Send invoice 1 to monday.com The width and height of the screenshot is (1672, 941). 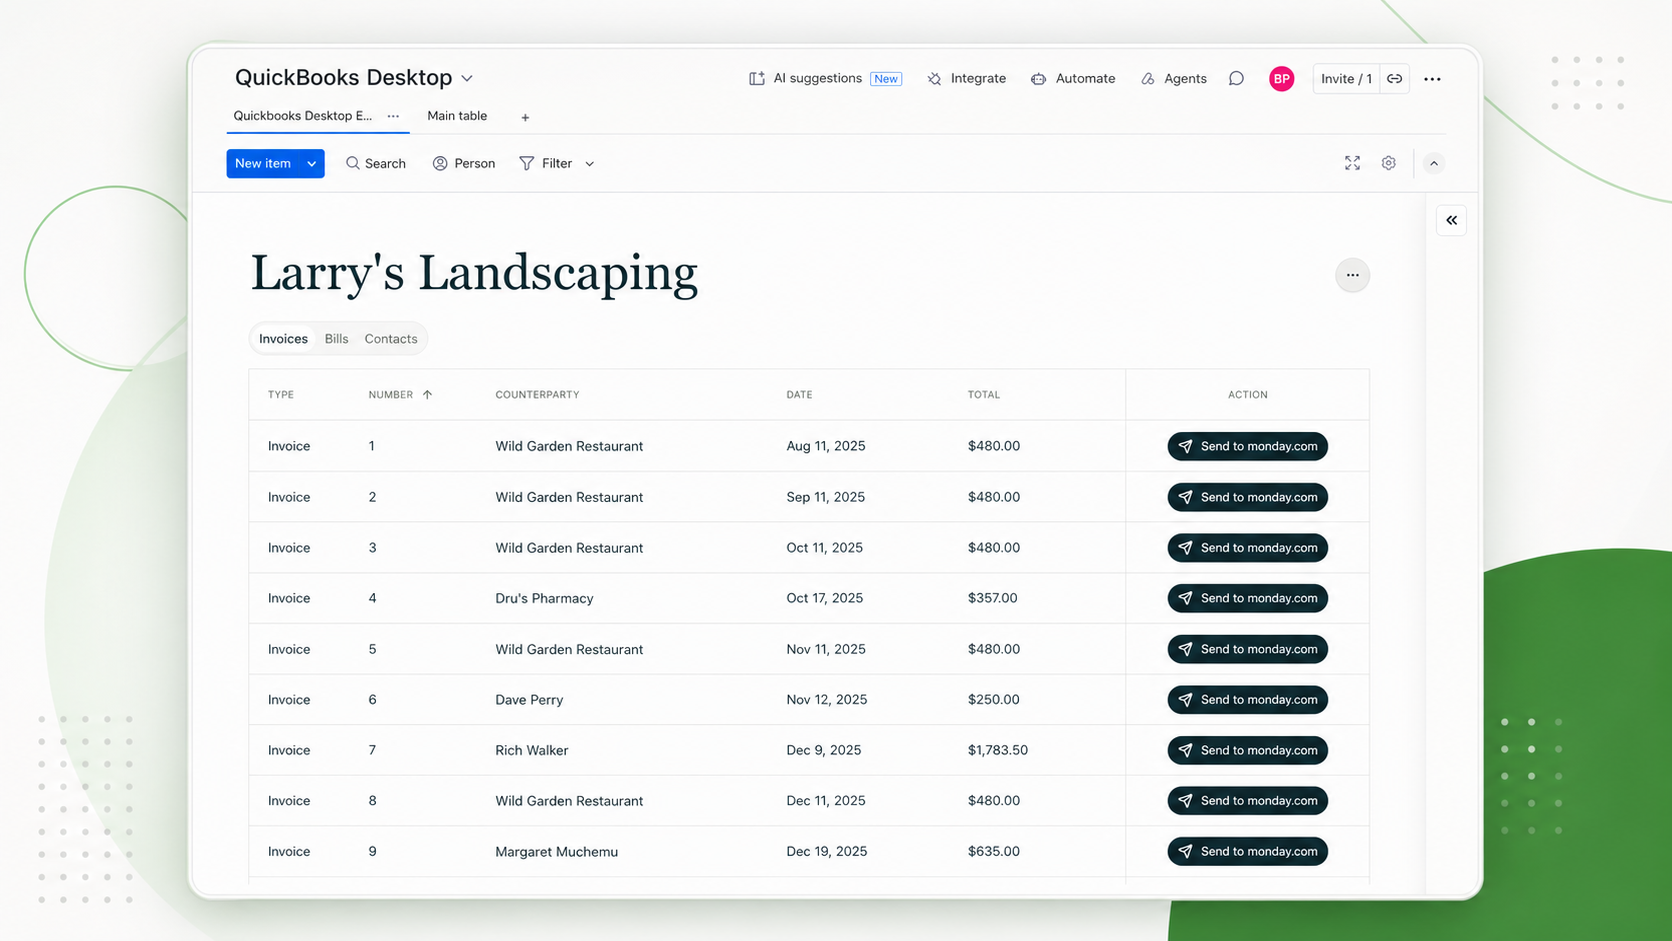1247,446
